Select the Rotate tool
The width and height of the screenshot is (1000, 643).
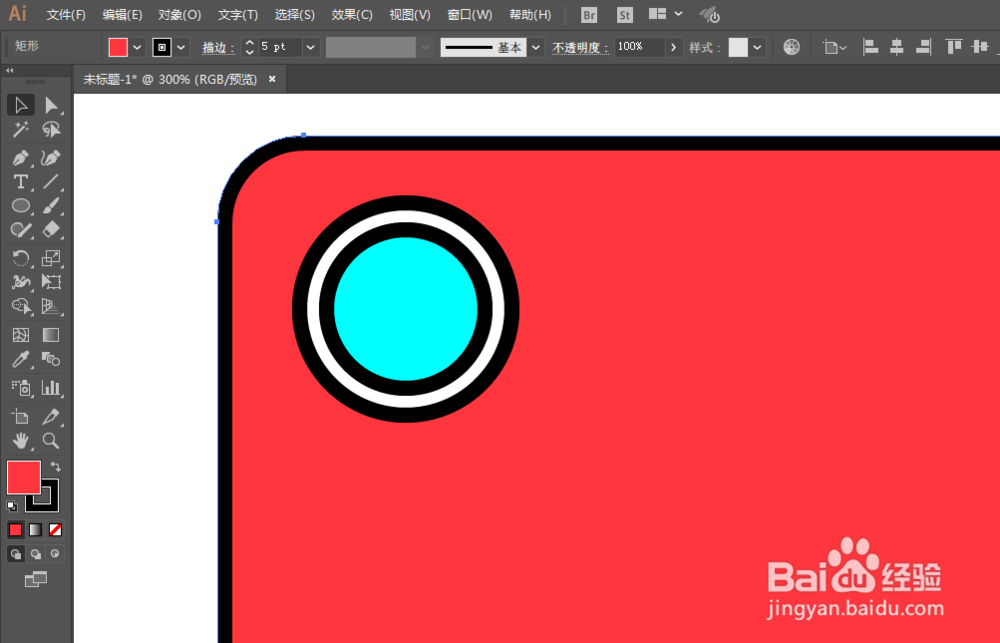(x=20, y=258)
